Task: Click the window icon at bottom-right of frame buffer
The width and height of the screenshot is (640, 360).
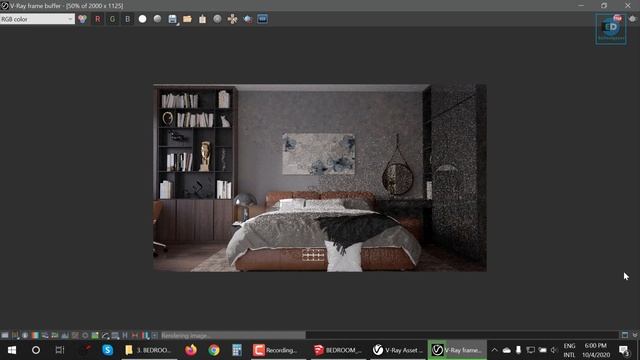Action: click(625, 335)
